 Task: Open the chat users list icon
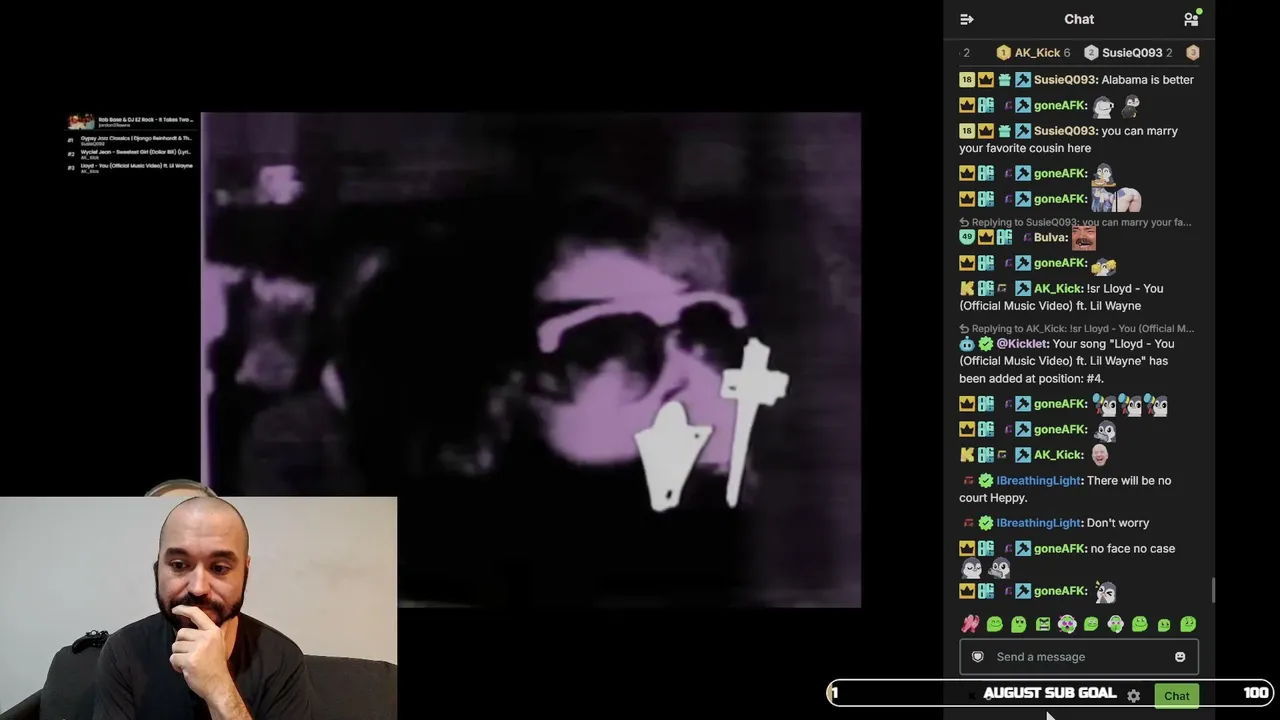point(1191,19)
